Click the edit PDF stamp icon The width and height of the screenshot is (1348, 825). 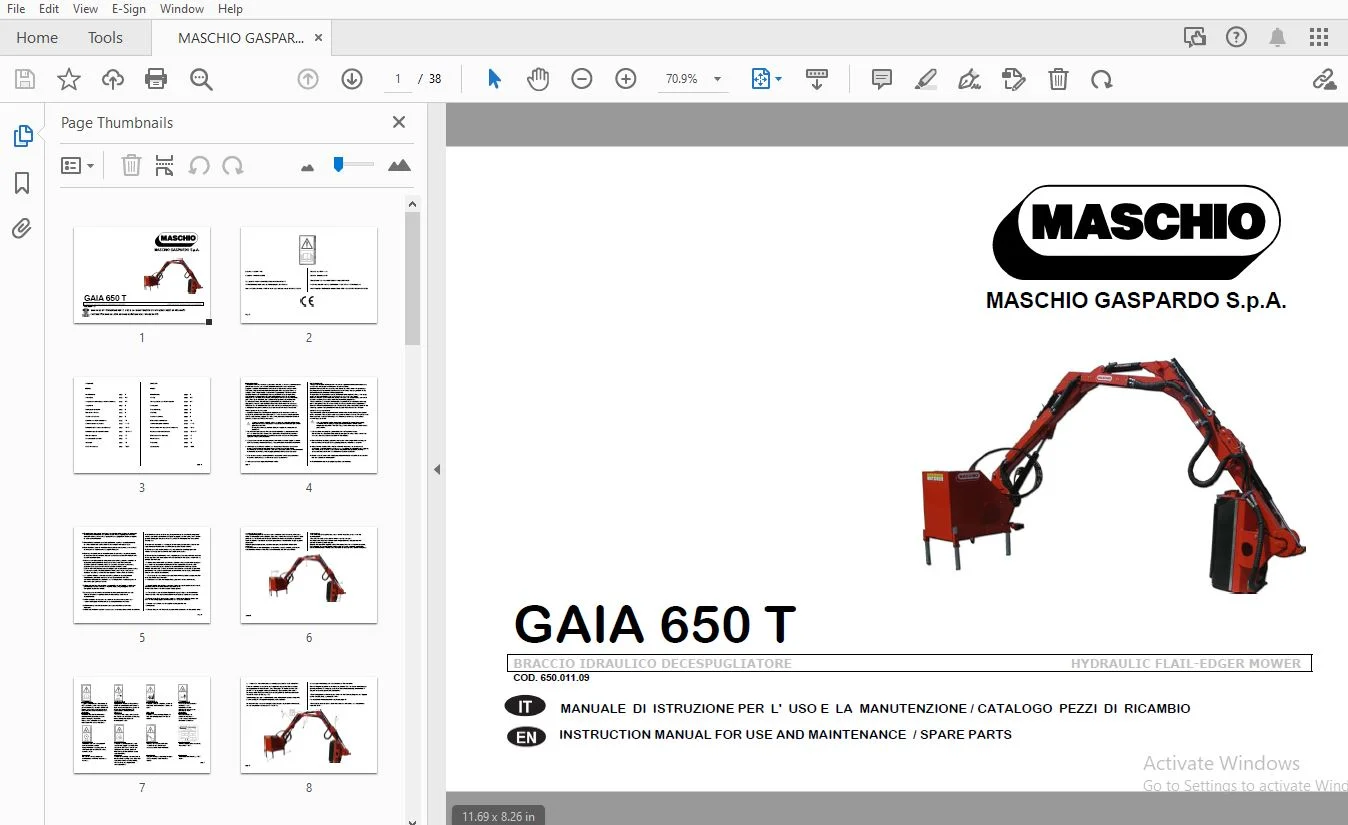[x=1013, y=79]
